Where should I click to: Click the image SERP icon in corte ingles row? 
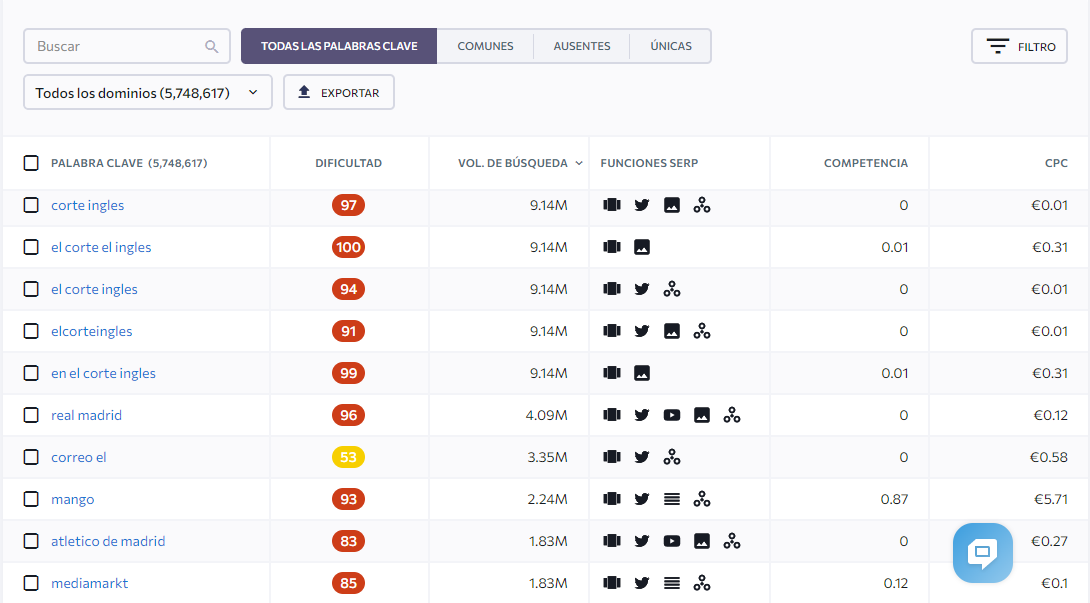pyautogui.click(x=672, y=205)
